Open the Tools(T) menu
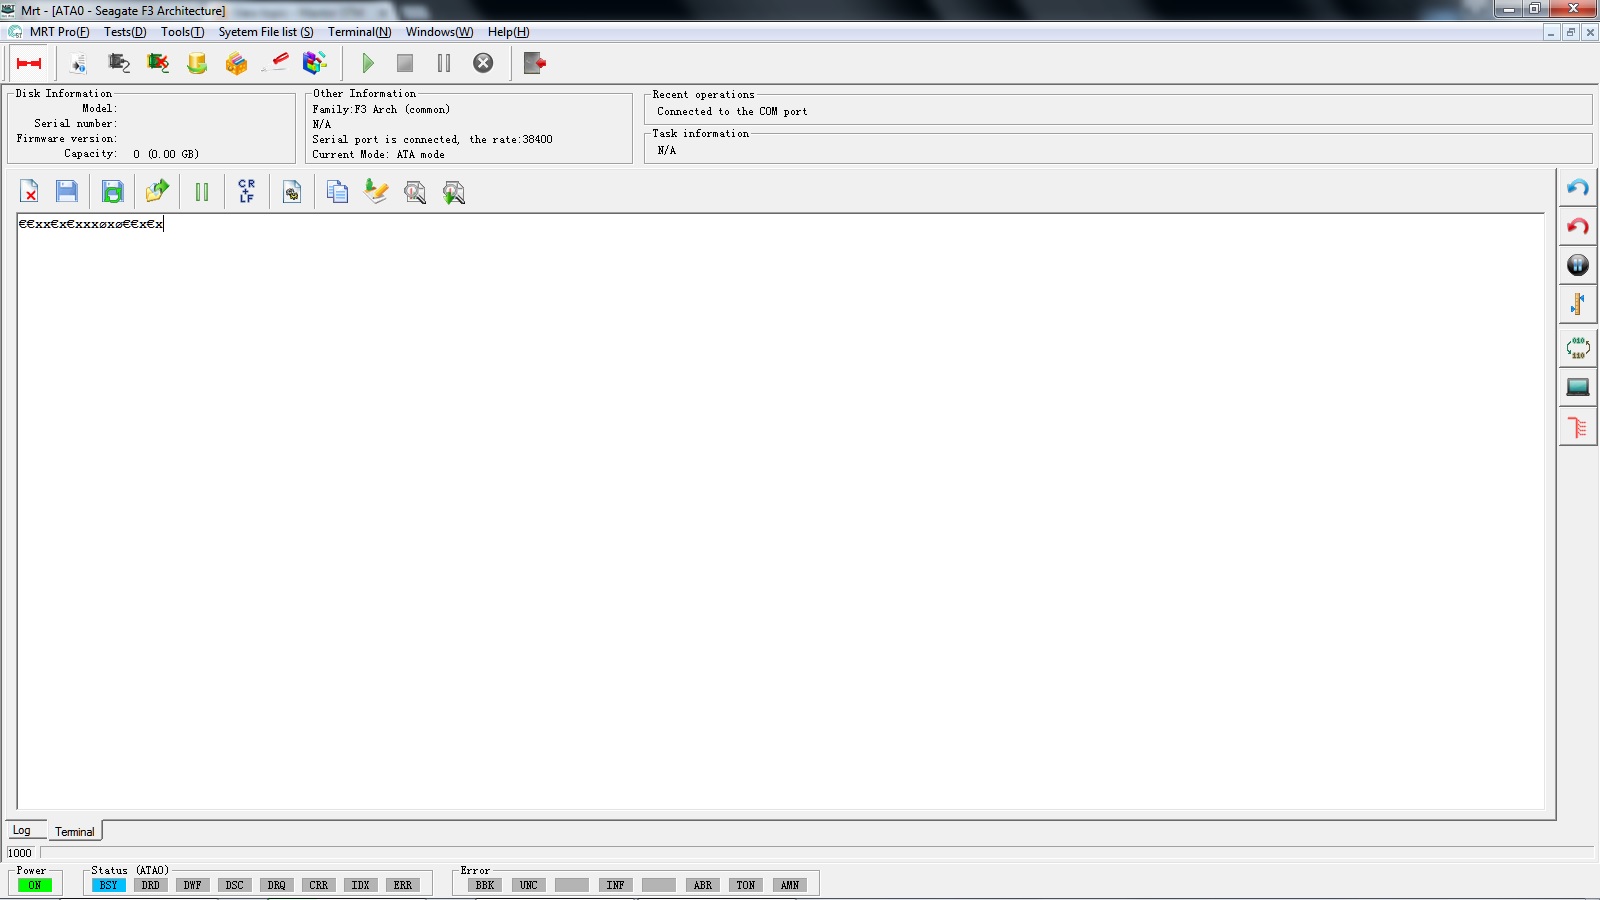Image resolution: width=1600 pixels, height=900 pixels. pyautogui.click(x=182, y=32)
